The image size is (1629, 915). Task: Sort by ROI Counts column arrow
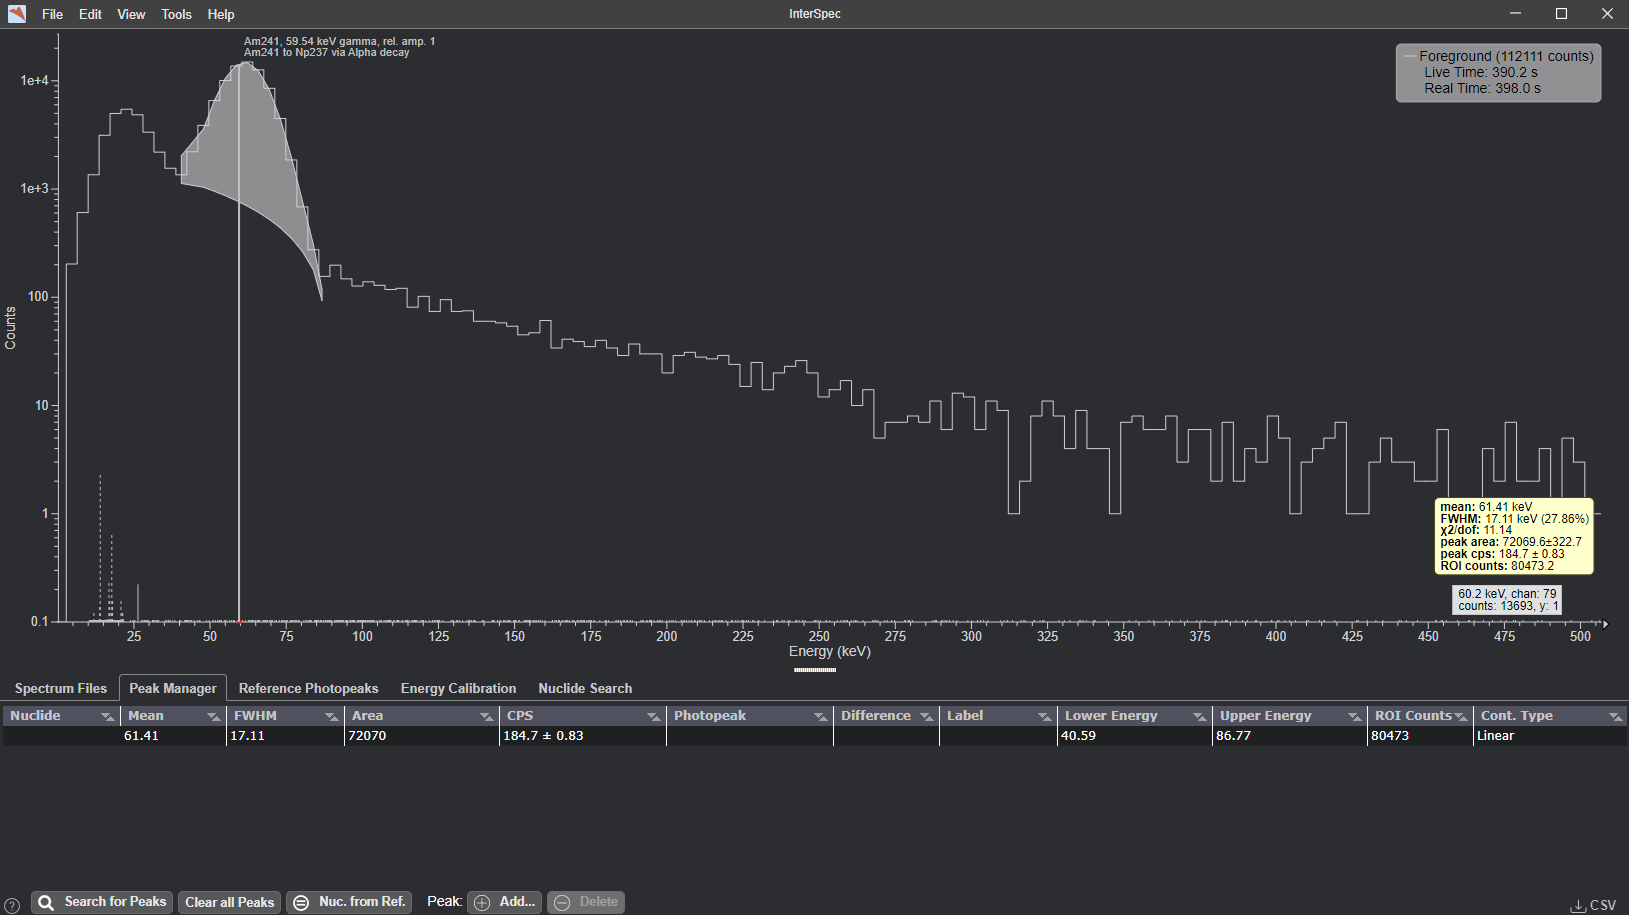pos(1460,716)
